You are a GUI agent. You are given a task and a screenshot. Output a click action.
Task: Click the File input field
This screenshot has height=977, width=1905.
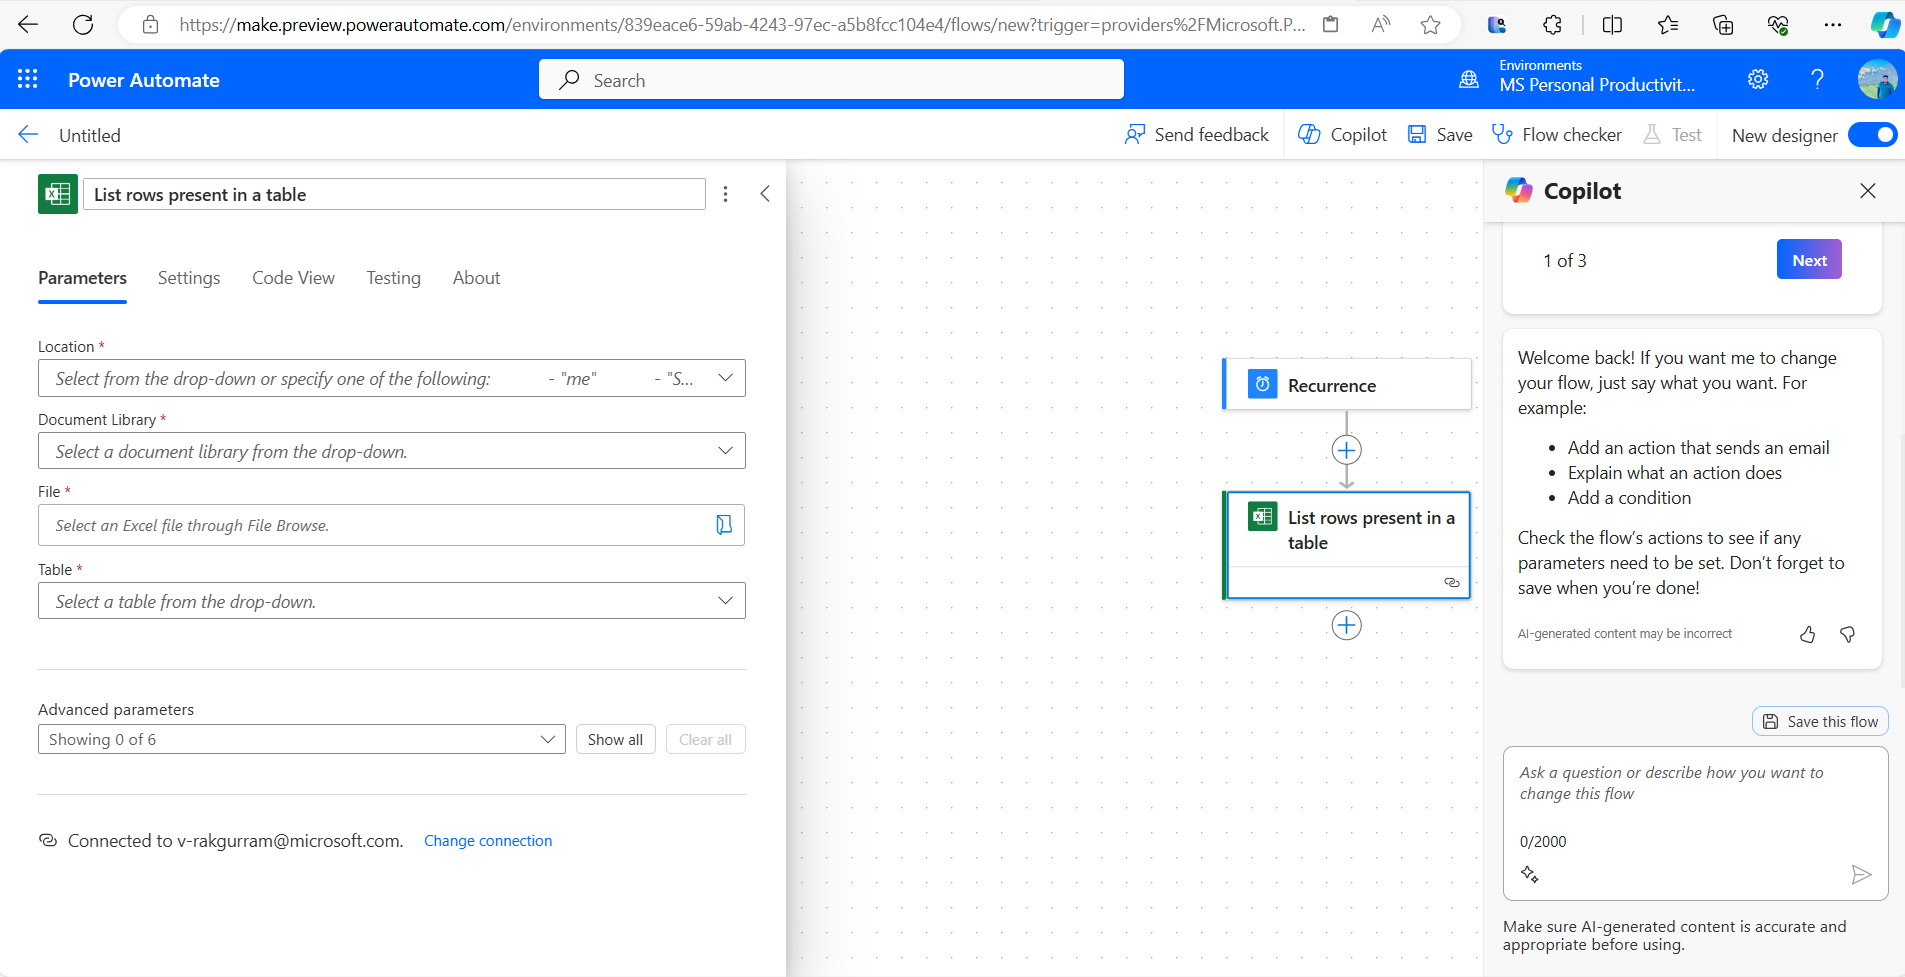click(x=391, y=525)
